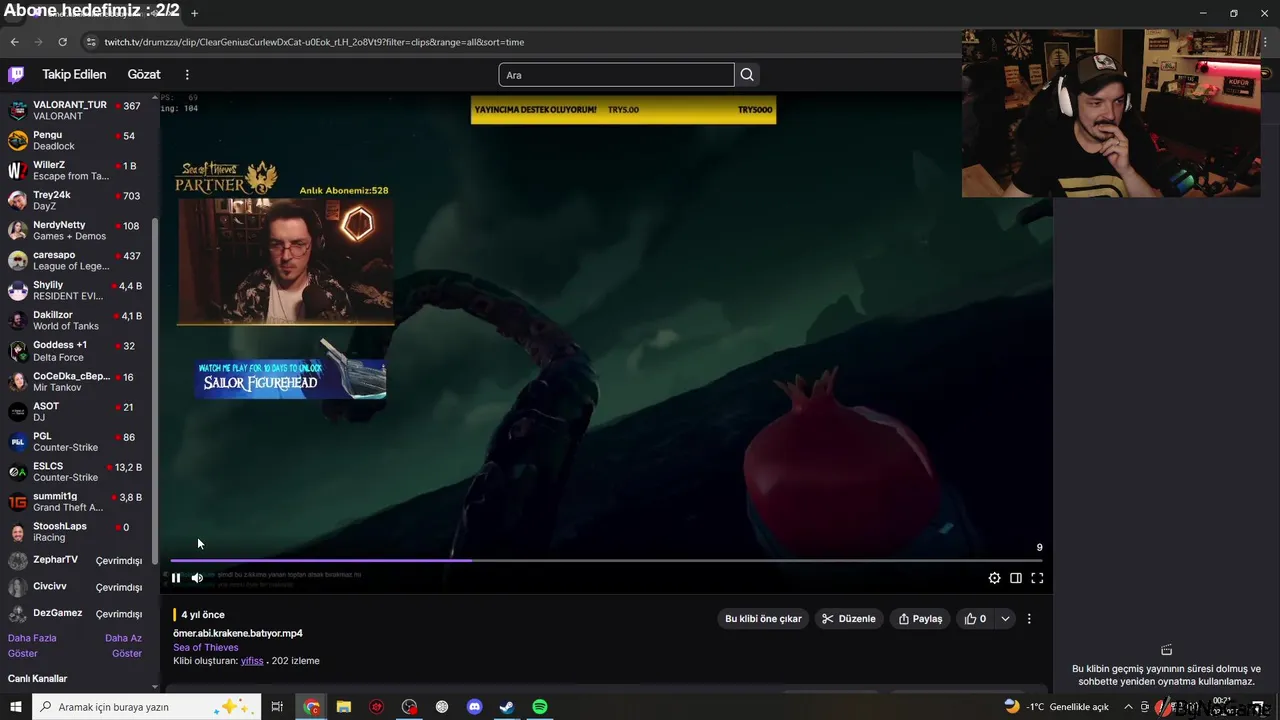Open Trey24k channel in sidebar
Image resolution: width=1280 pixels, height=720 pixels.
(x=78, y=200)
